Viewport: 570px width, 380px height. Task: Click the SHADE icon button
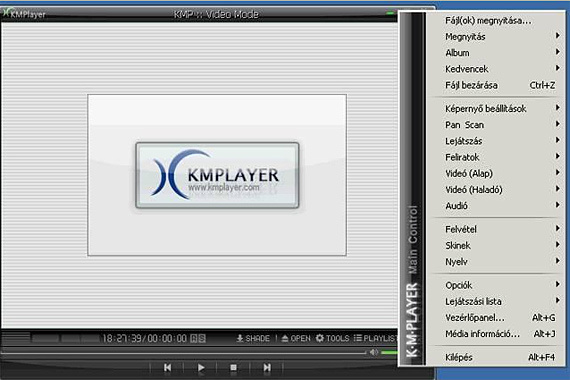(x=253, y=339)
